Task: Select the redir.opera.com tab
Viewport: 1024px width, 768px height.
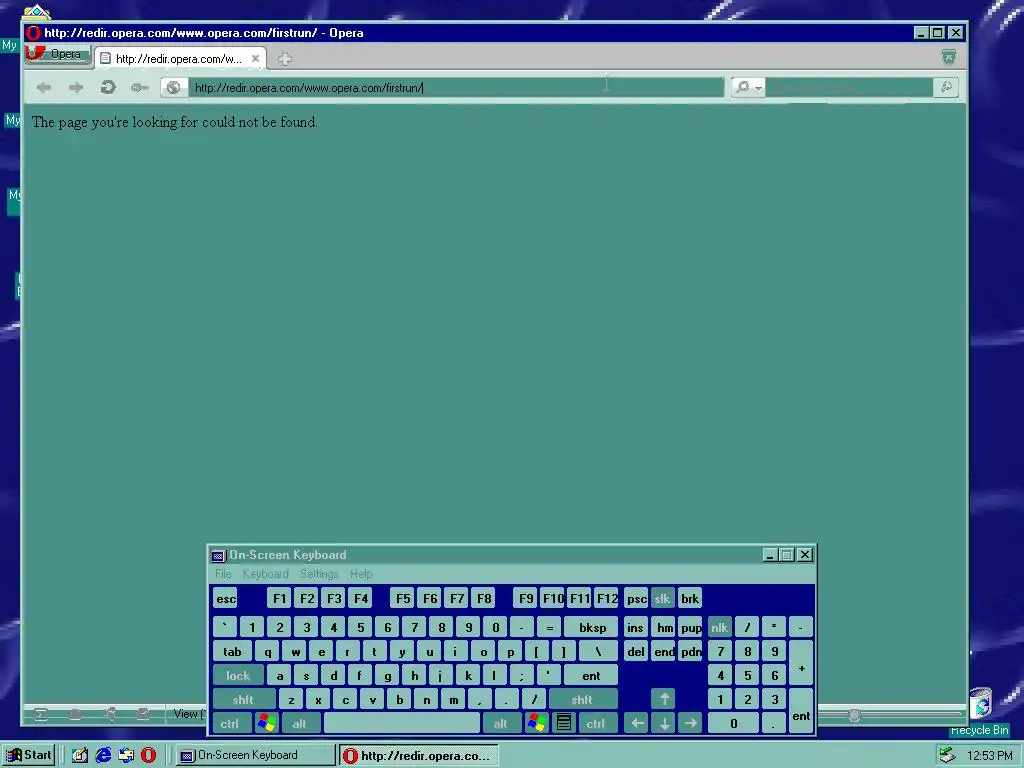Action: [180, 59]
